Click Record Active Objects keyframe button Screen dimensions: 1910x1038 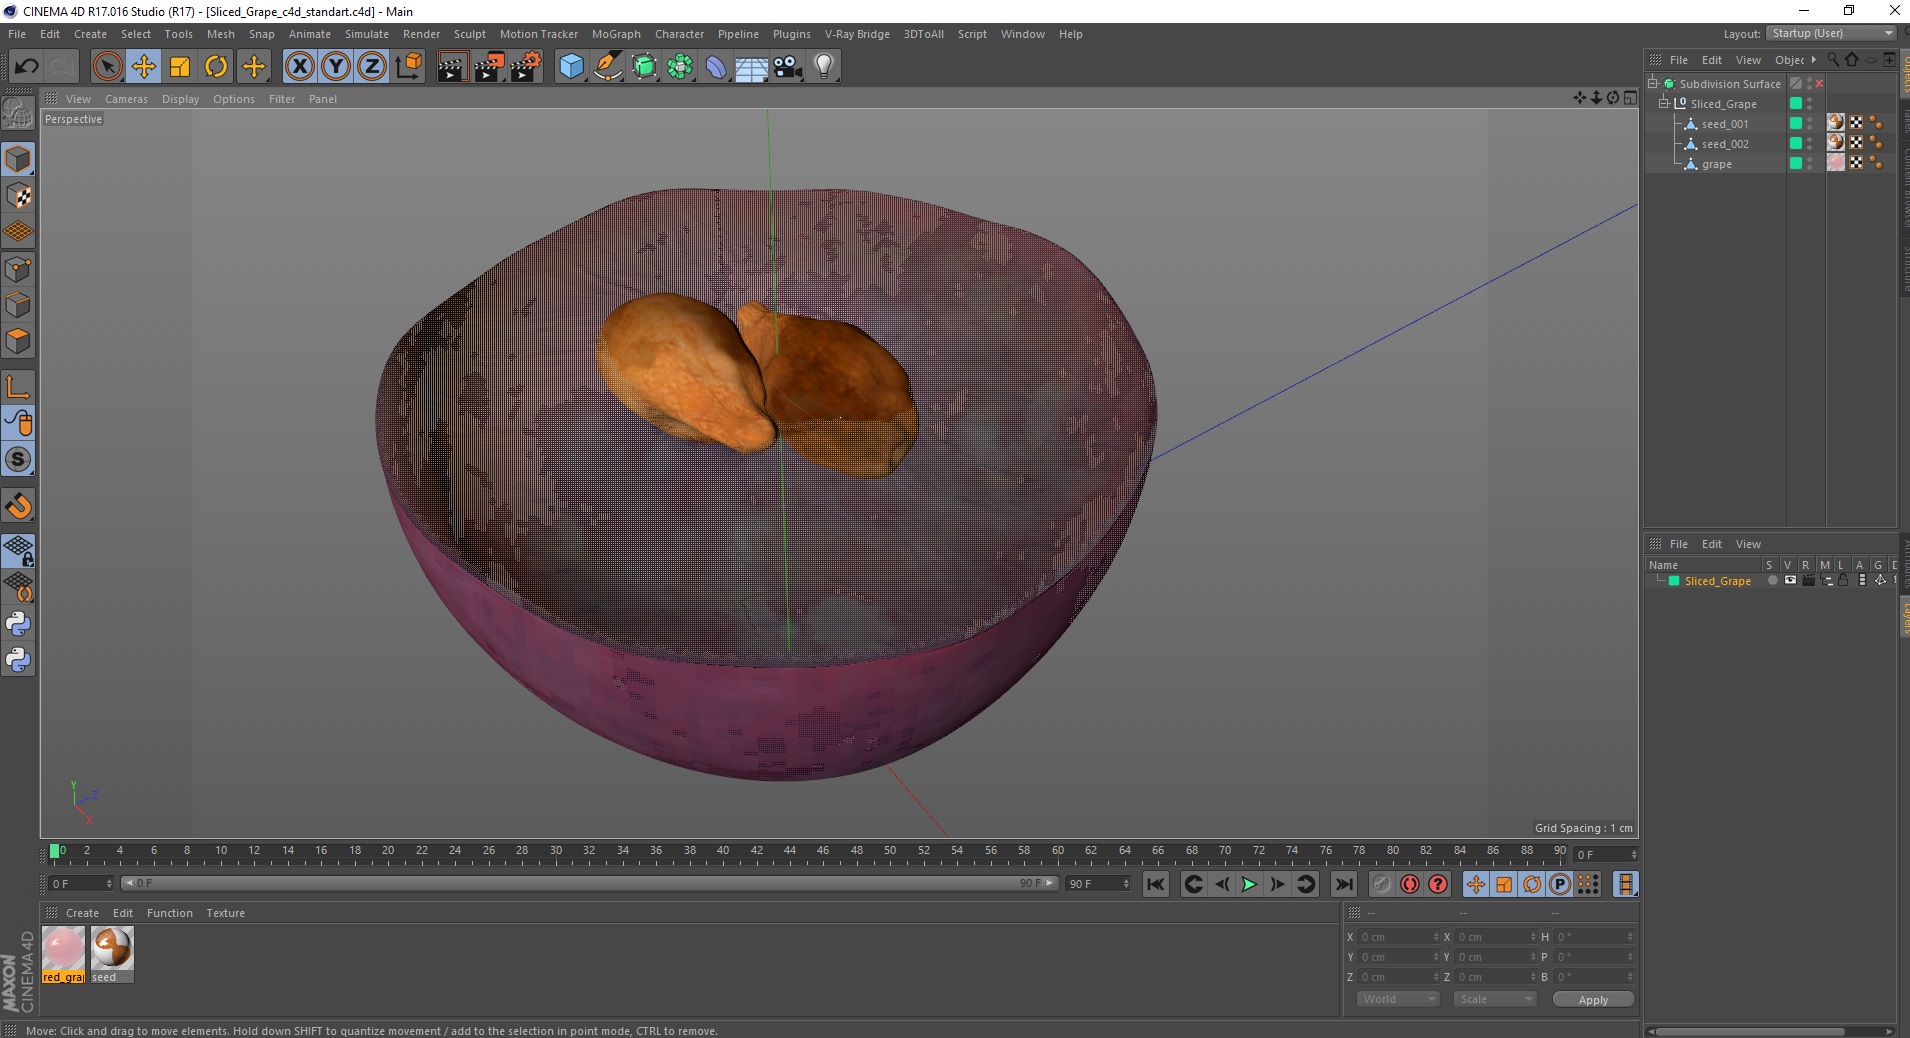tap(1382, 884)
